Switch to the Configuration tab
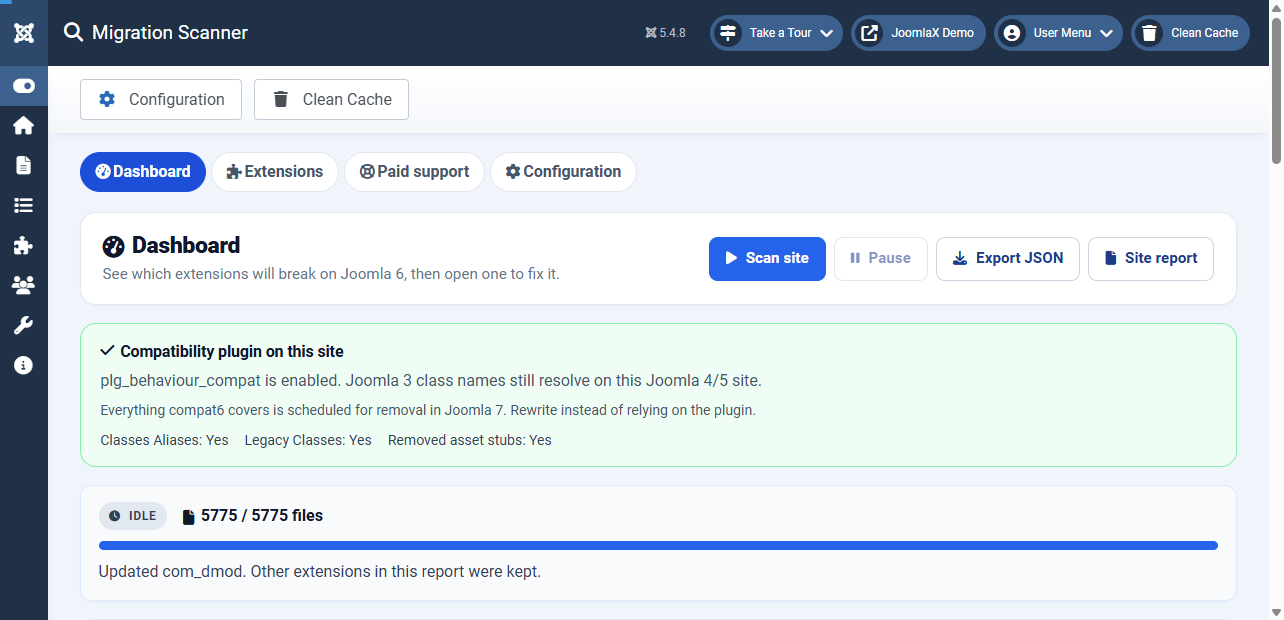 (x=563, y=172)
